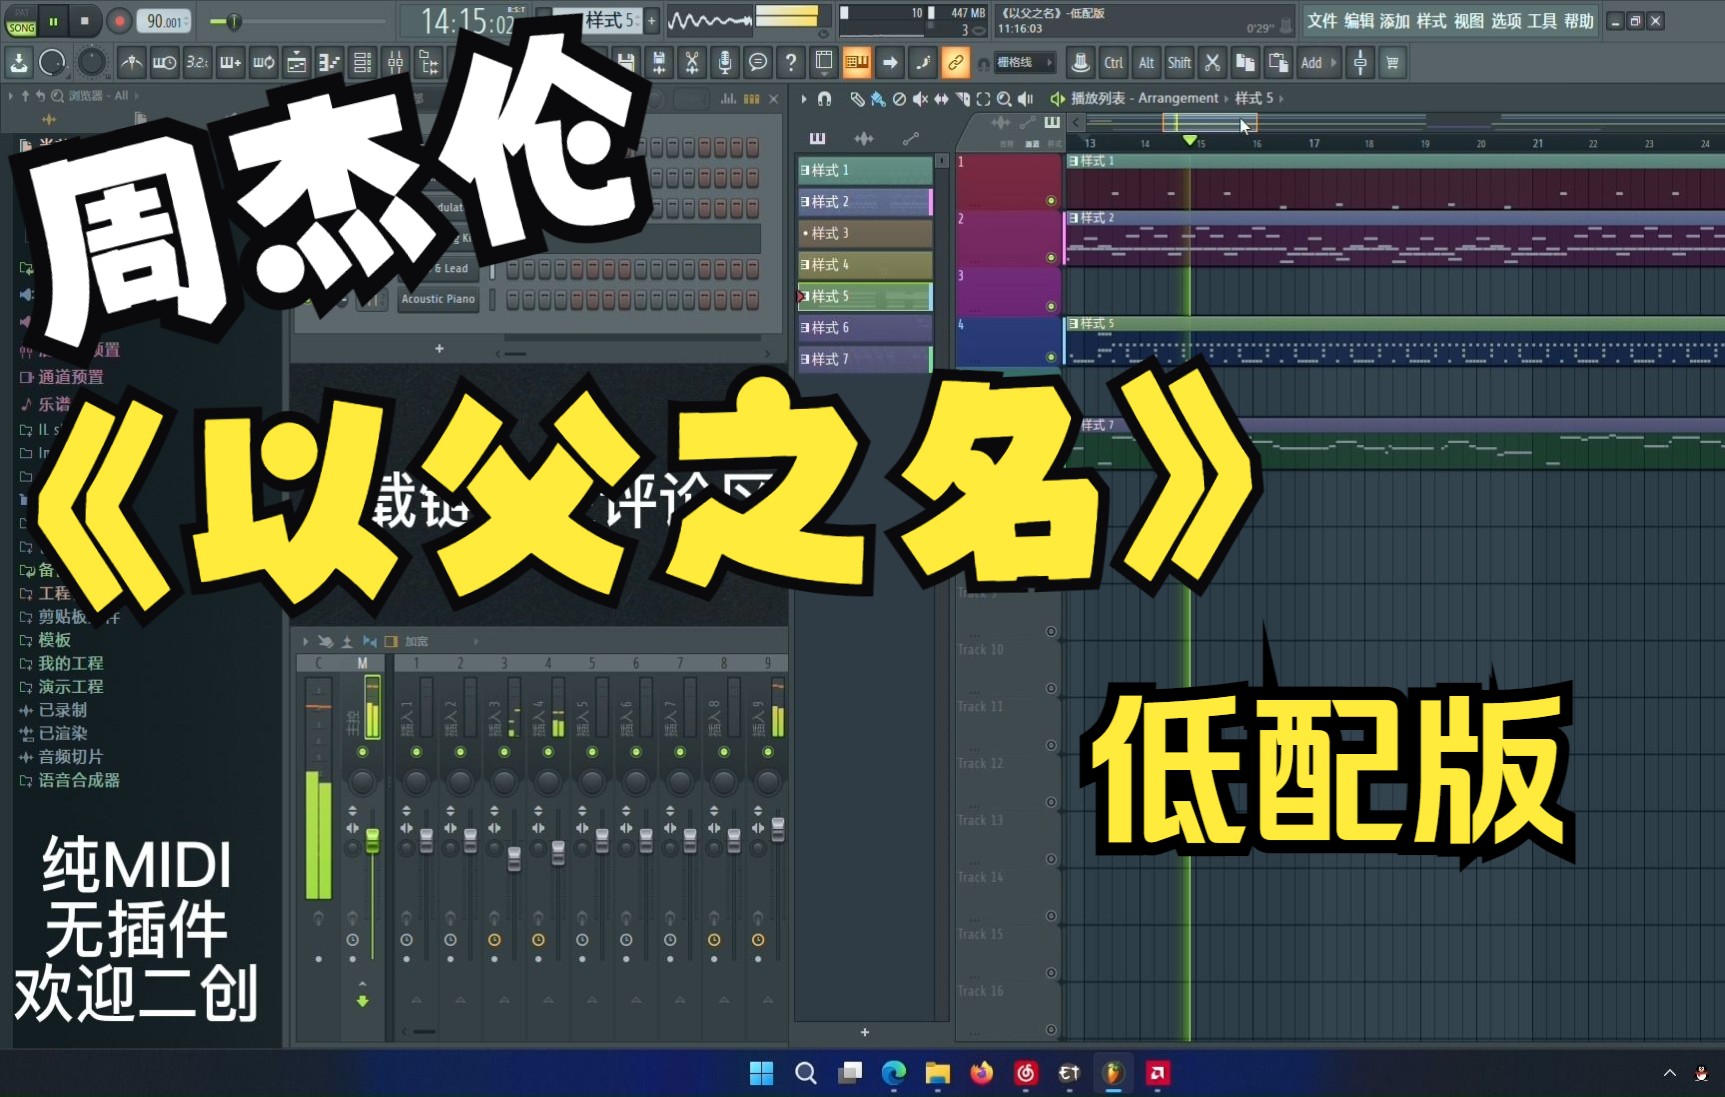Adjust mixer insert 3 volume fader
The width and height of the screenshot is (1725, 1097).
514,859
